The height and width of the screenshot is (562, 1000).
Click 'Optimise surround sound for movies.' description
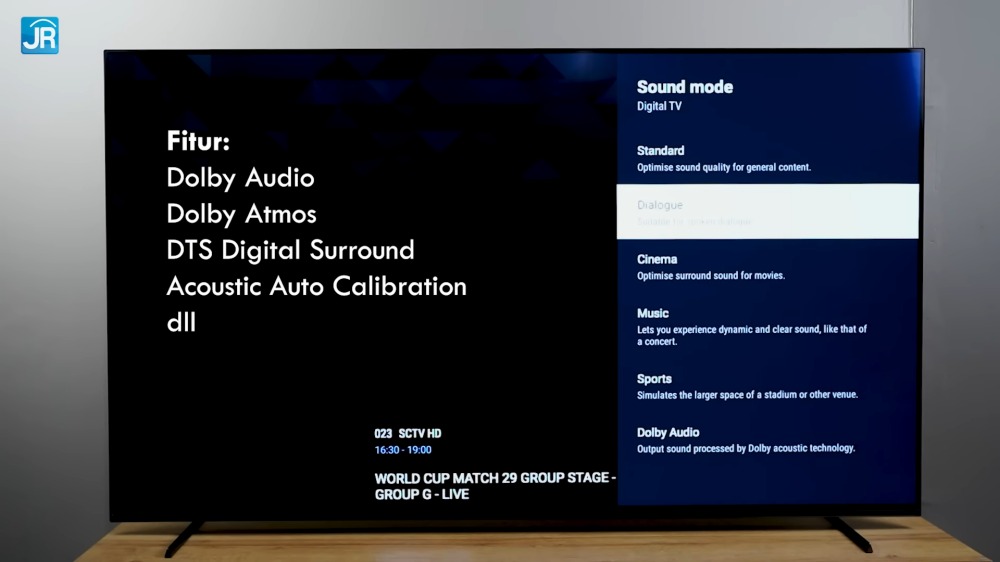click(710, 276)
